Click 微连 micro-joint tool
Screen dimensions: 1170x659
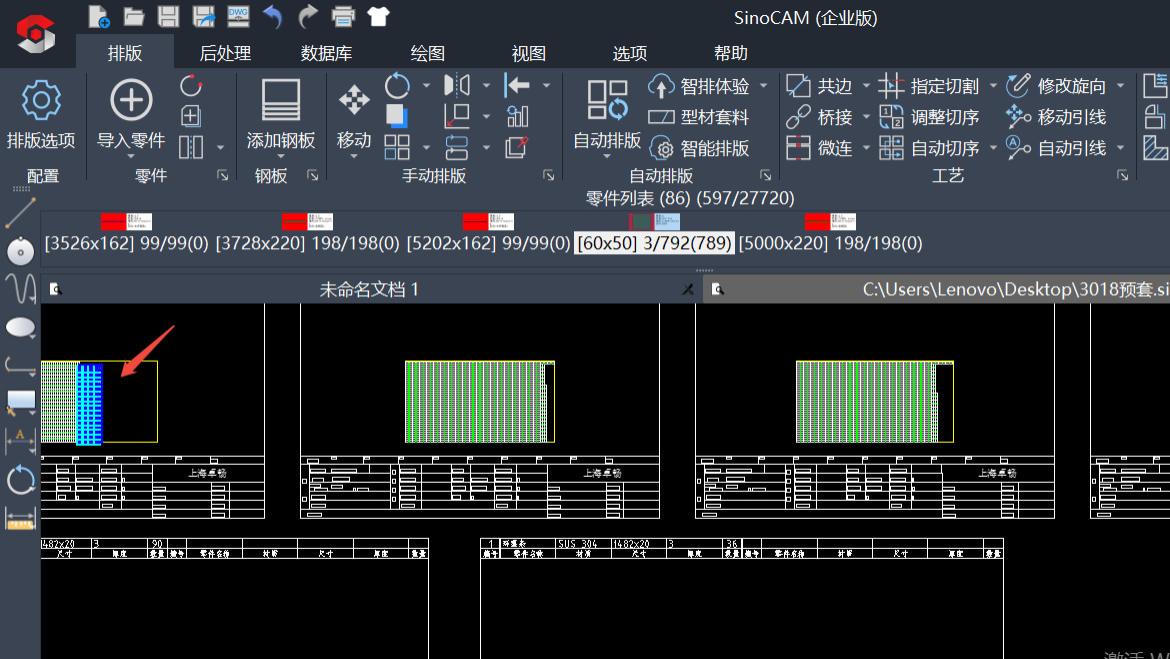pyautogui.click(x=819, y=148)
